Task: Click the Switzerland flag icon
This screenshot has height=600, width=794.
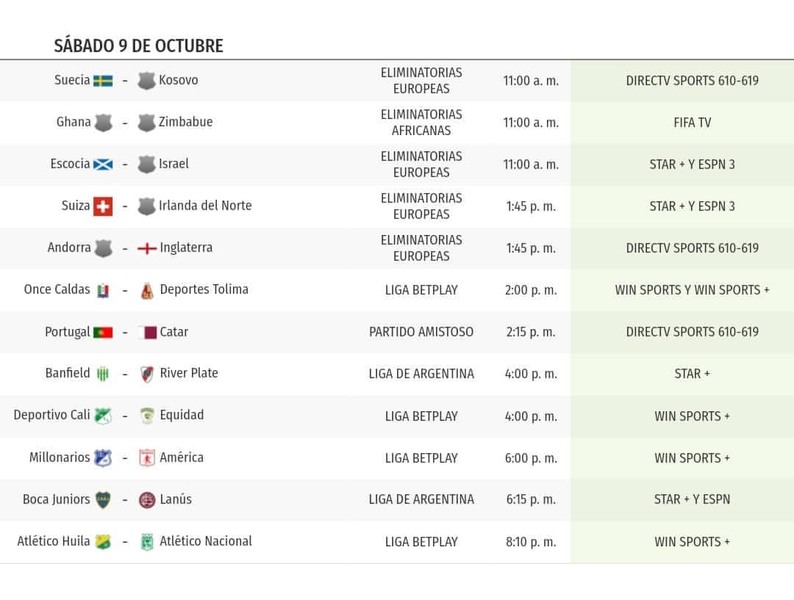Action: coord(103,206)
